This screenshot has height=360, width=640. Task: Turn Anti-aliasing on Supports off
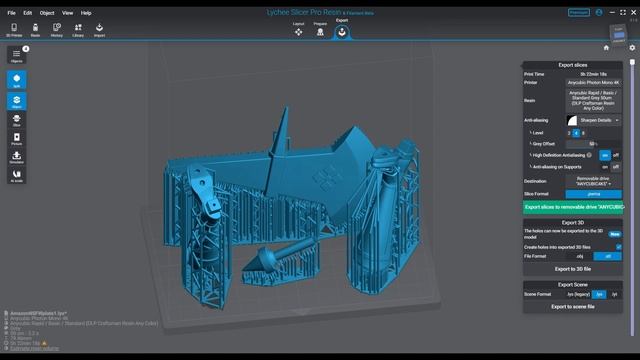[x=616, y=167]
